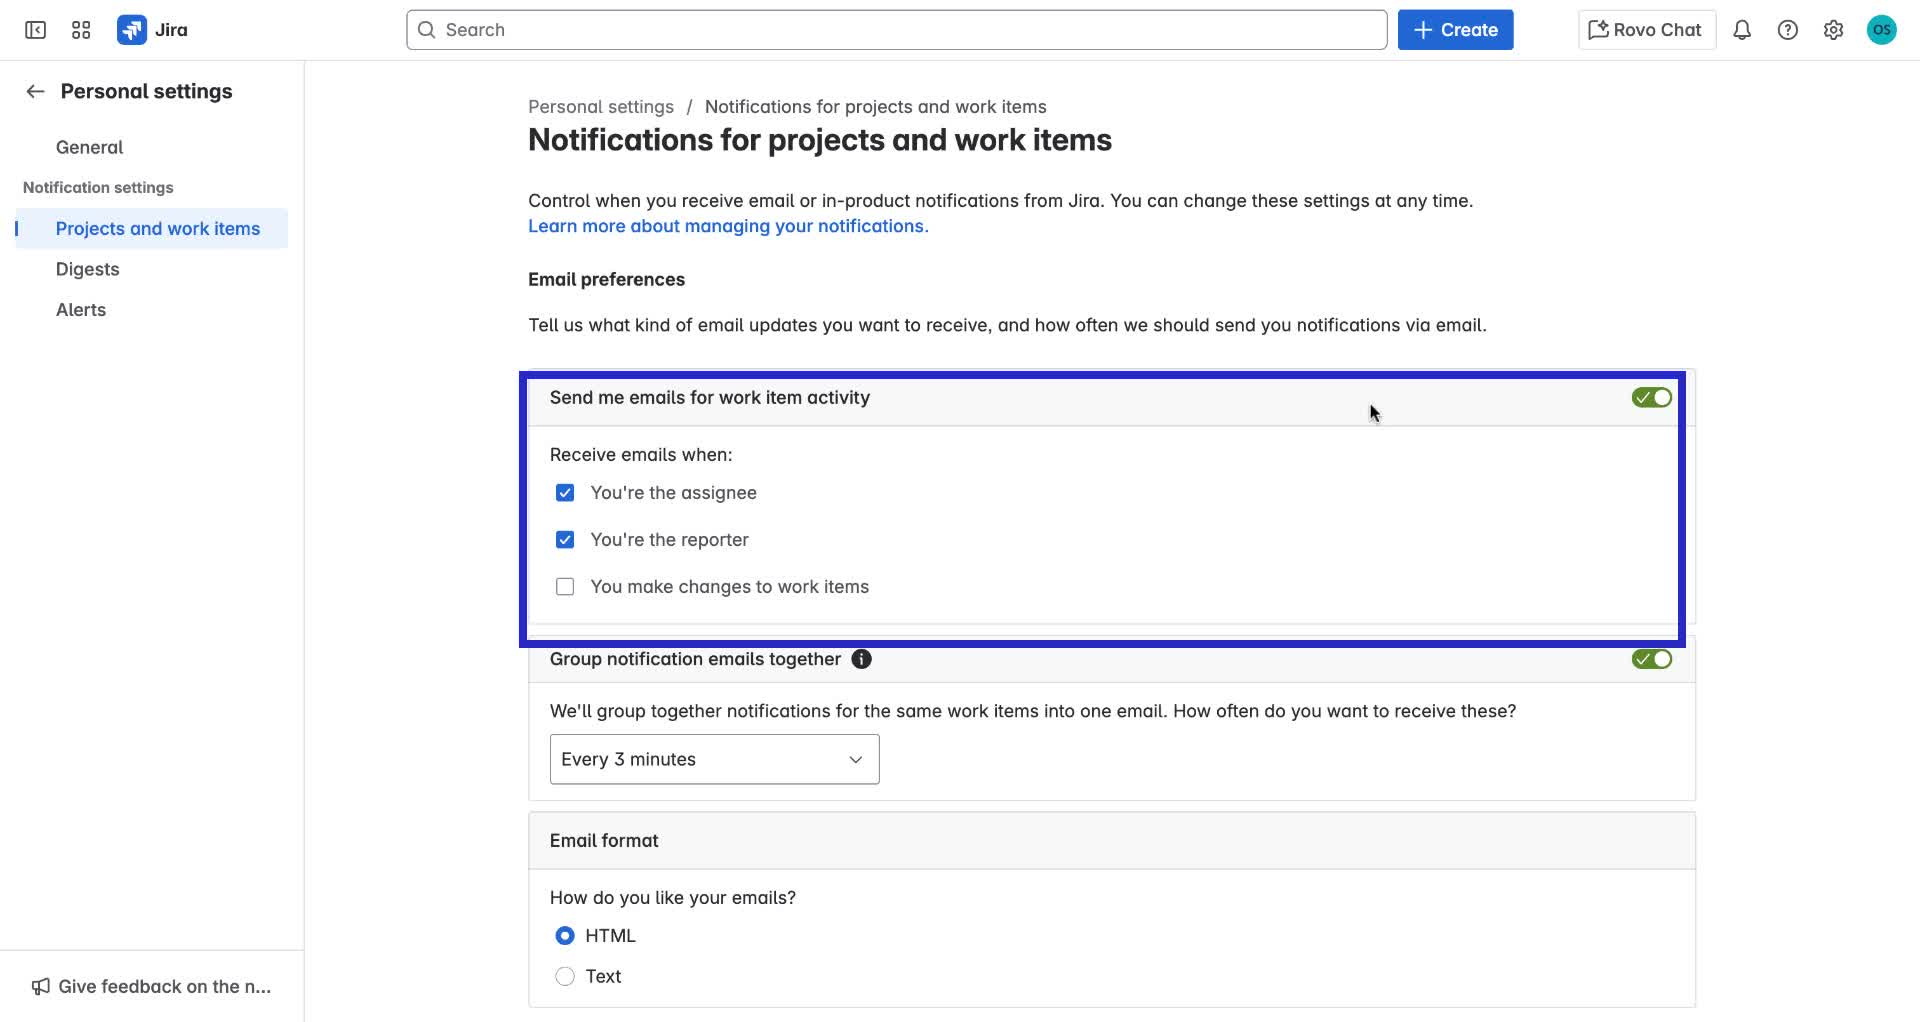
Task: Open Rovo Chat
Action: tap(1645, 29)
